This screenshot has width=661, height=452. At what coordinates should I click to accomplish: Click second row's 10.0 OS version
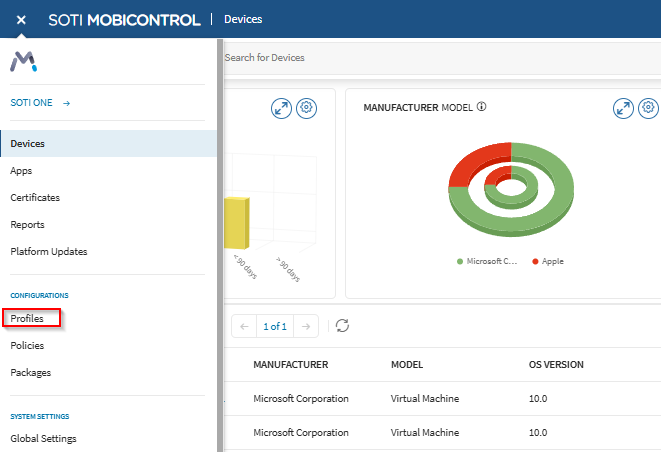pos(538,433)
